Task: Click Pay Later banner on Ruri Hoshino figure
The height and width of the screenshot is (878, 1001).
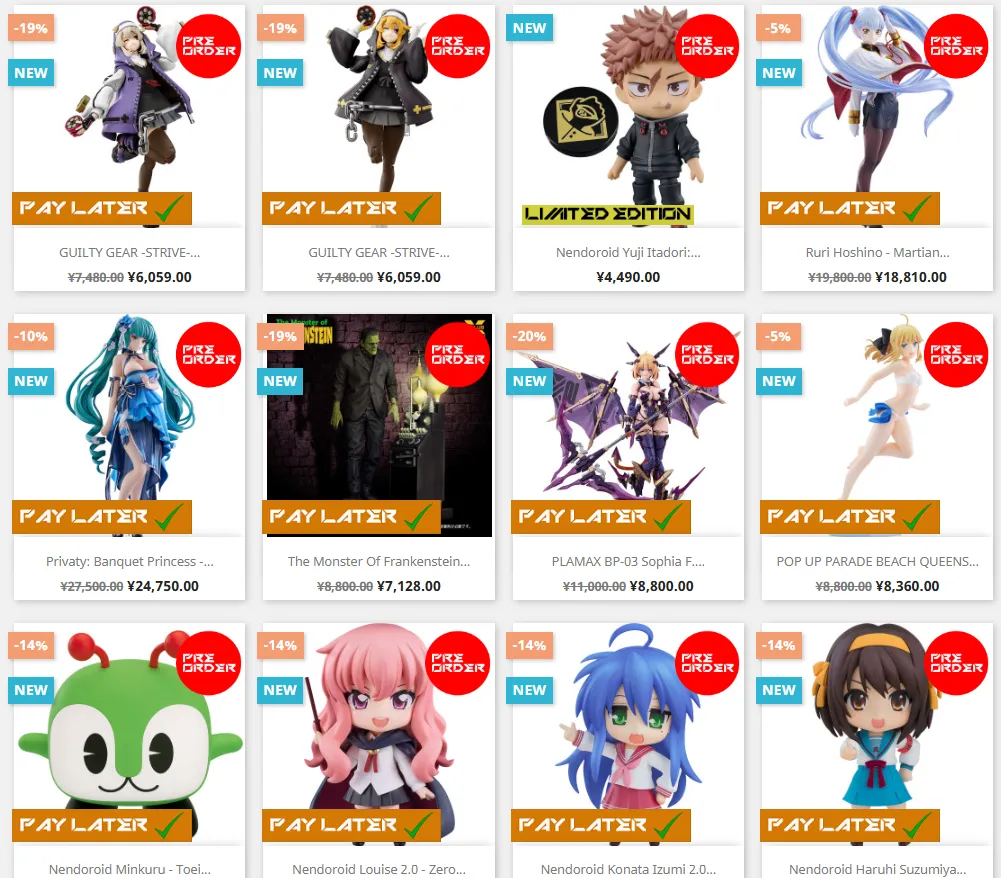Action: (x=849, y=208)
